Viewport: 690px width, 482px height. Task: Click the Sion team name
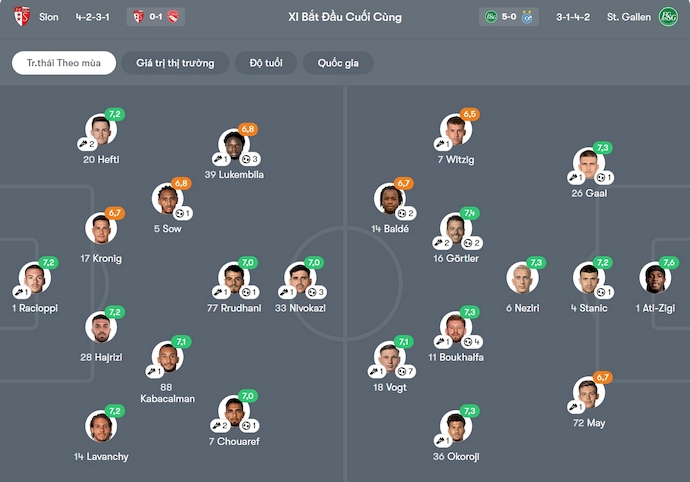point(49,17)
